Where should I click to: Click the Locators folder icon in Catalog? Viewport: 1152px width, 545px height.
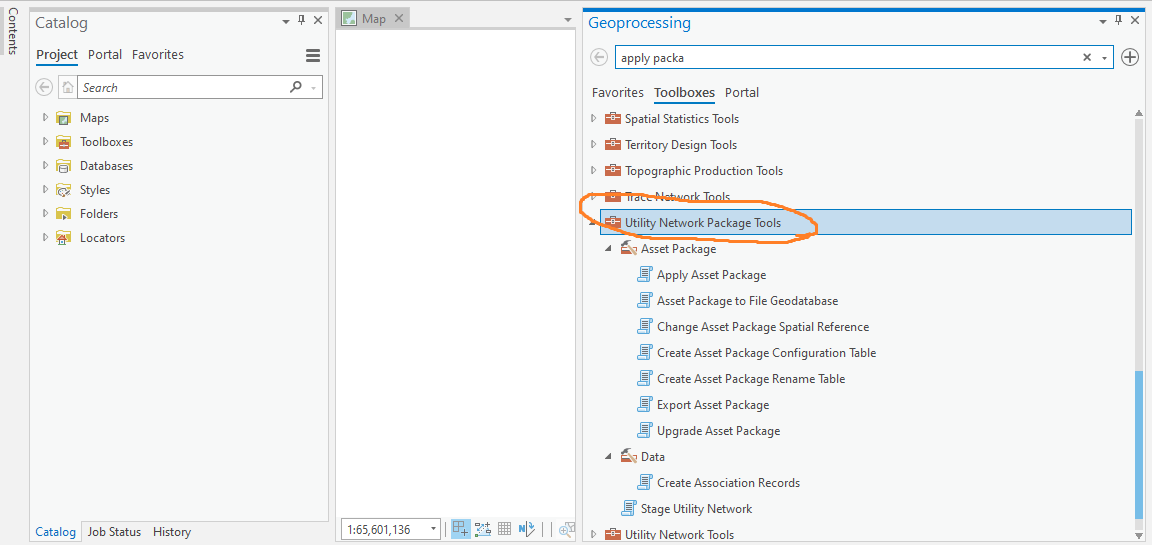(63, 238)
